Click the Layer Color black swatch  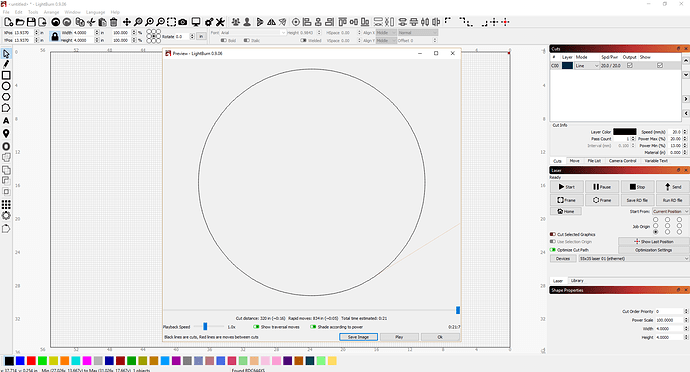[x=625, y=132]
